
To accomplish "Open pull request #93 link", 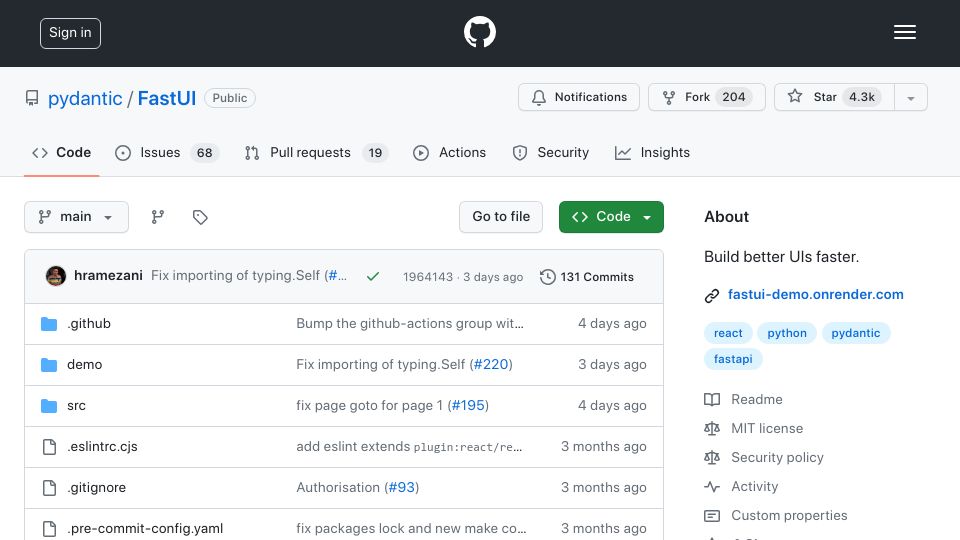I will [x=402, y=487].
